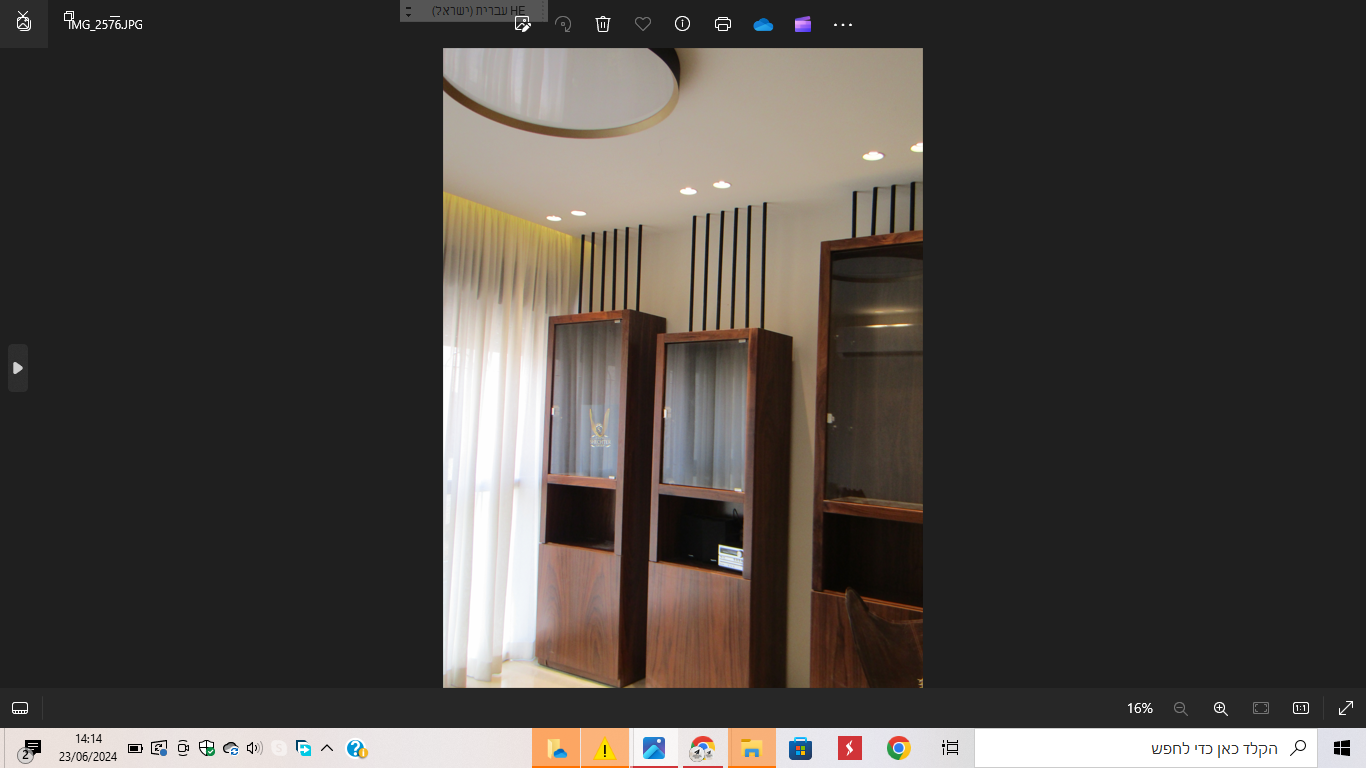The height and width of the screenshot is (768, 1366).
Task: Switch to the Photos app on the taskbar
Action: (654, 748)
